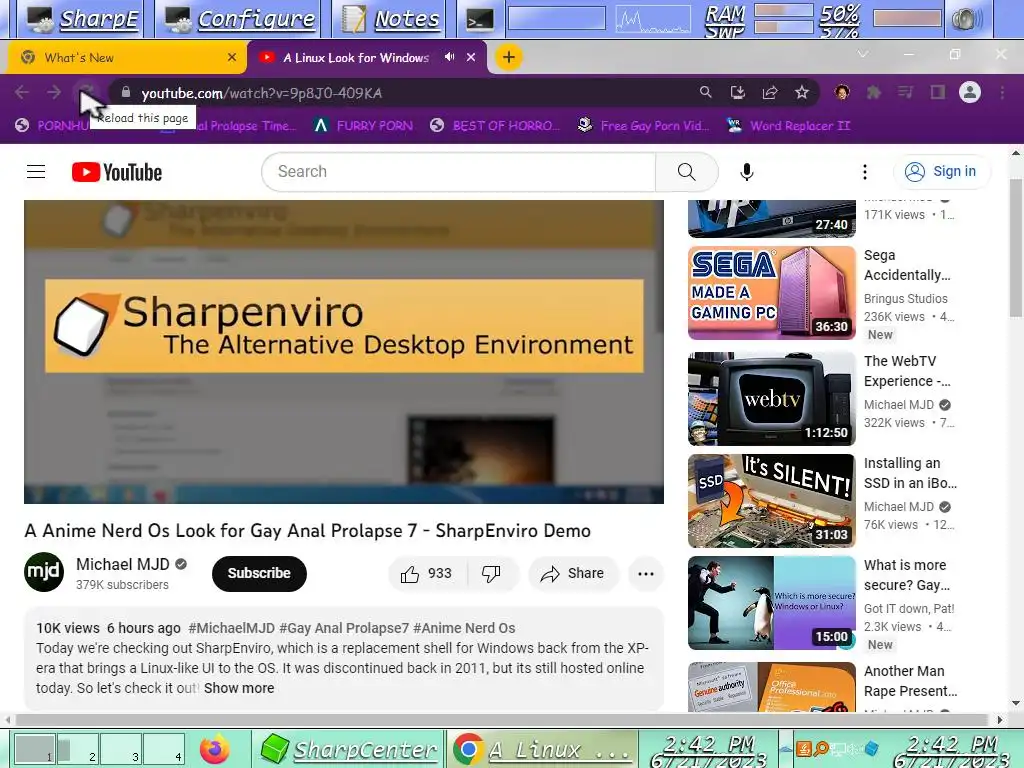1024x768 pixels.
Task: Select the A Linux Look for Windows tab
Action: [355, 57]
